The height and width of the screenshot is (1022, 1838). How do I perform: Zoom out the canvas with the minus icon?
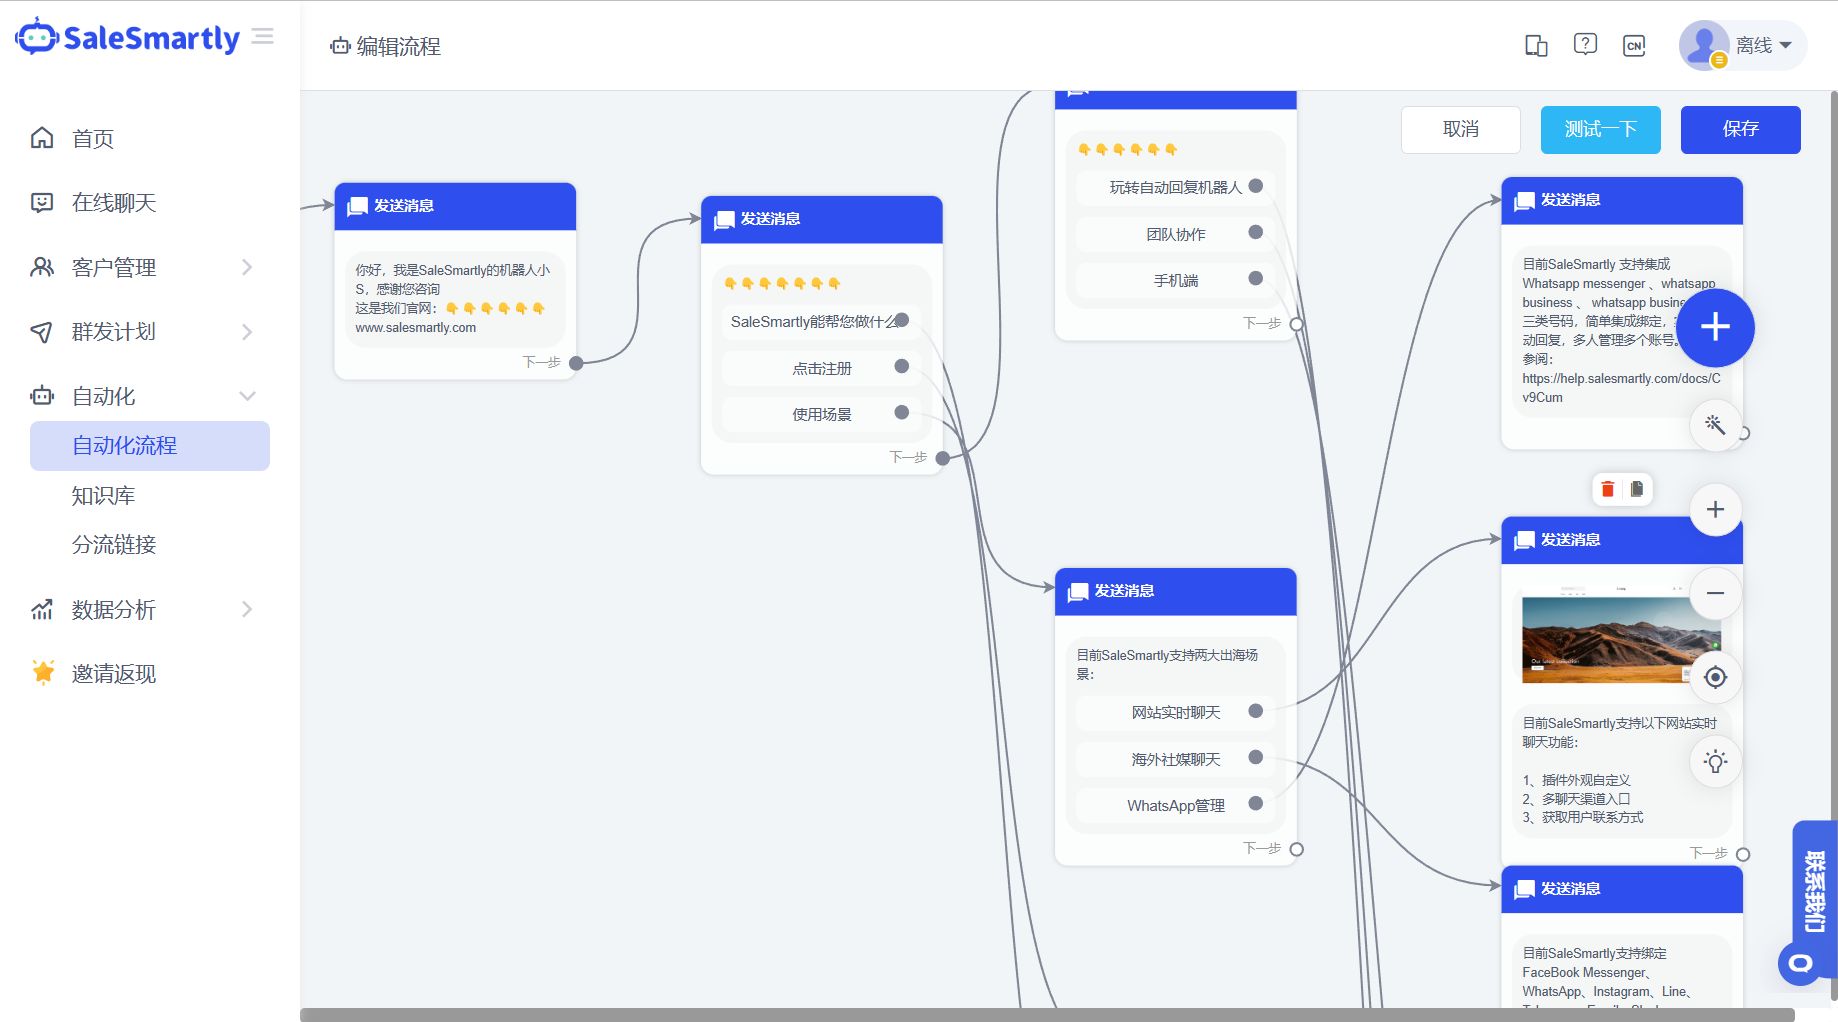click(1715, 593)
